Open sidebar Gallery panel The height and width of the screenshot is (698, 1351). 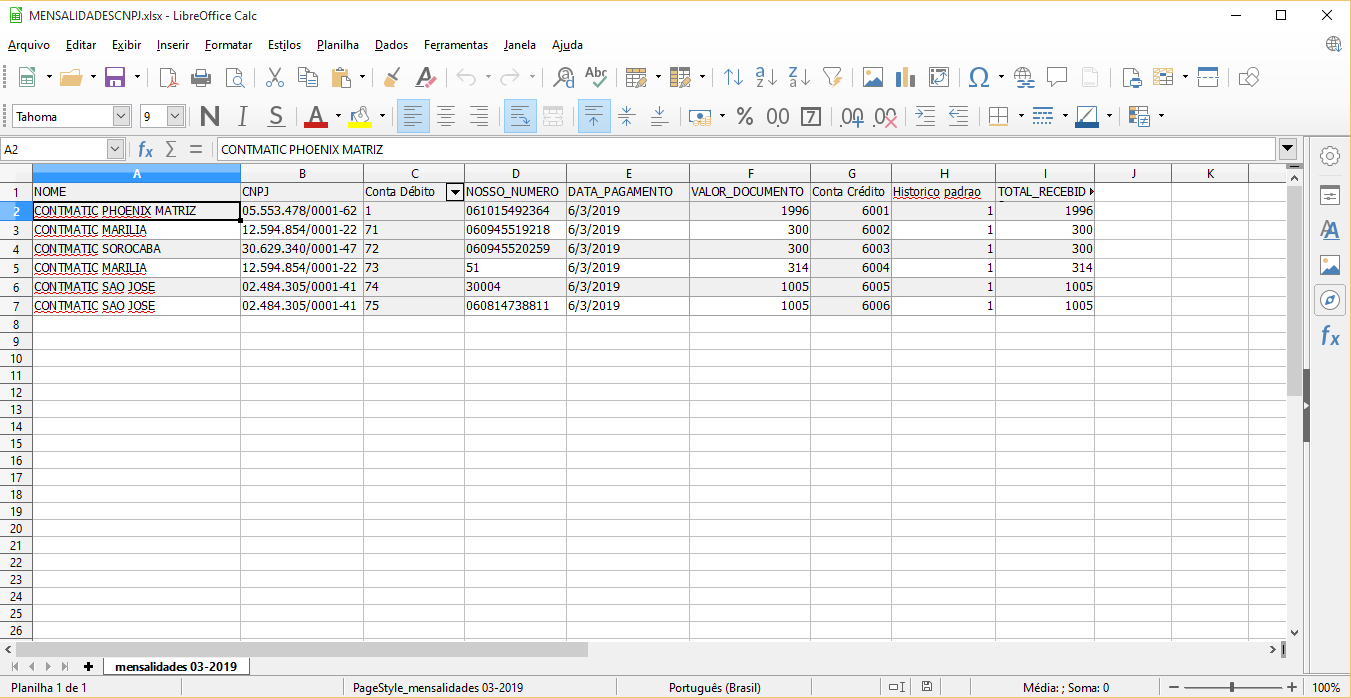(x=1329, y=265)
